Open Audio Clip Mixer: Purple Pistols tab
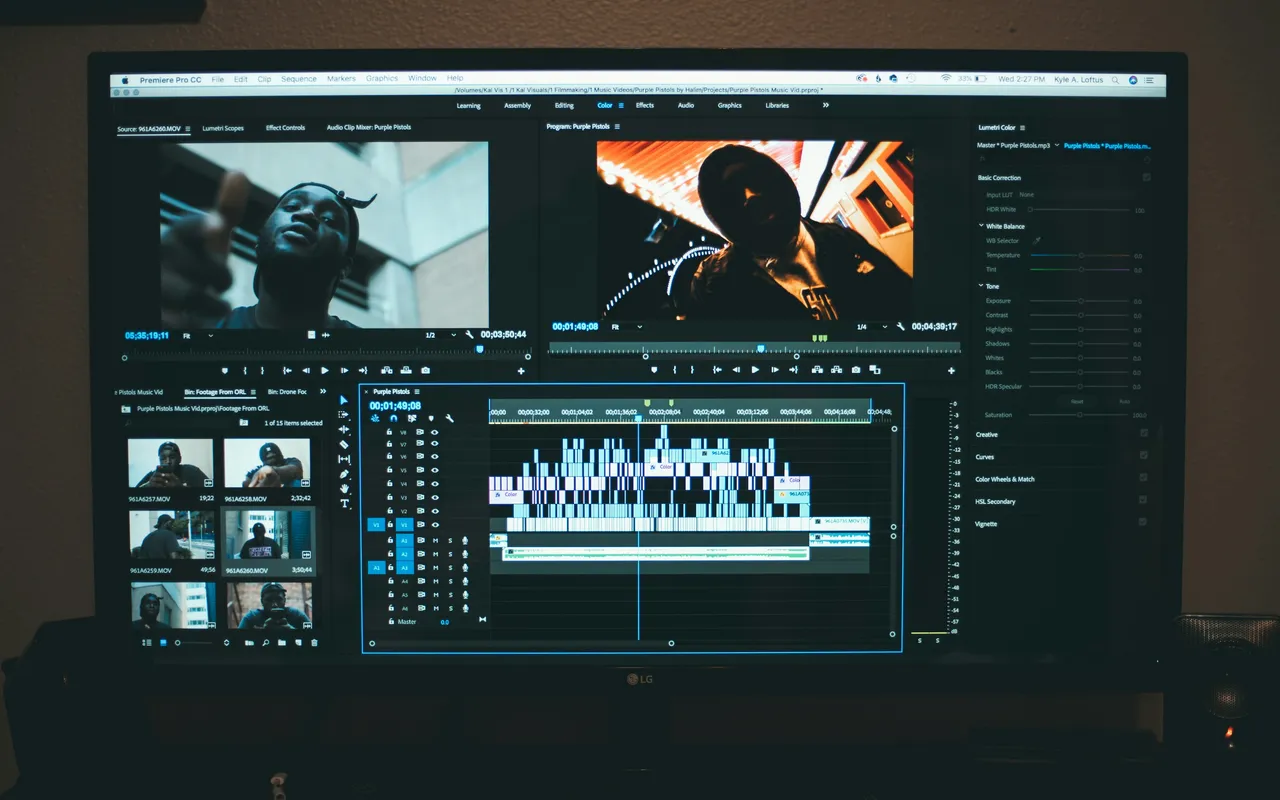This screenshot has height=800, width=1280. [x=369, y=128]
